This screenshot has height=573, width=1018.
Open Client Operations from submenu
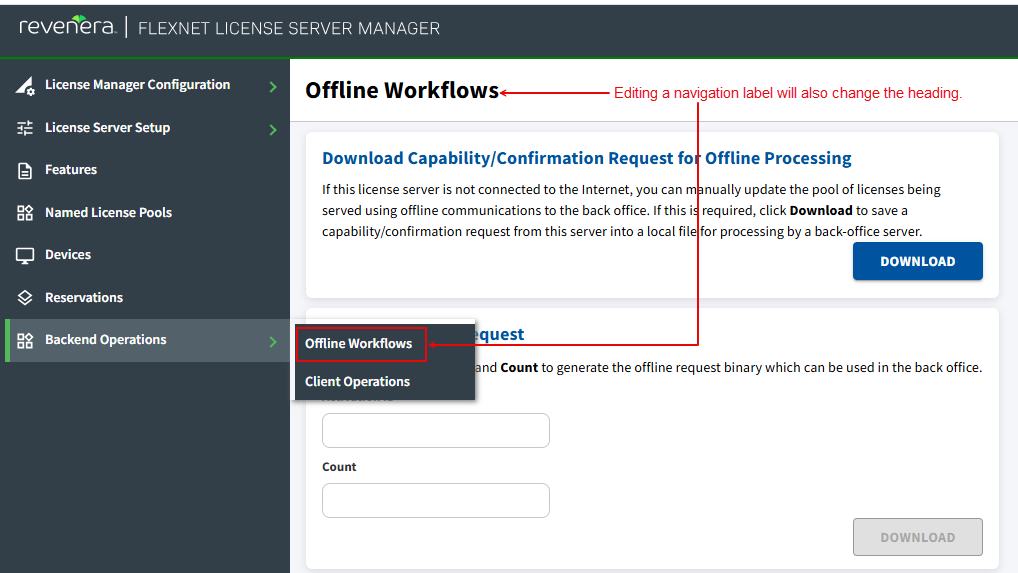click(x=357, y=382)
